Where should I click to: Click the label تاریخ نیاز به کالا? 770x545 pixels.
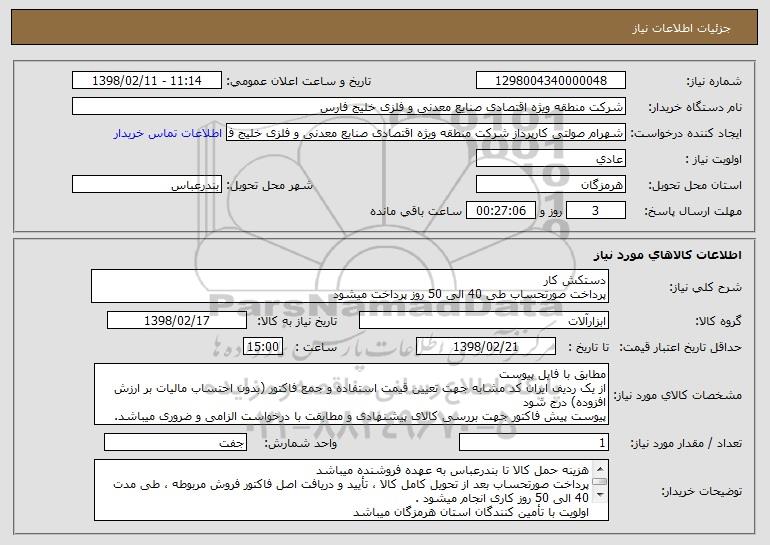[x=297, y=321]
